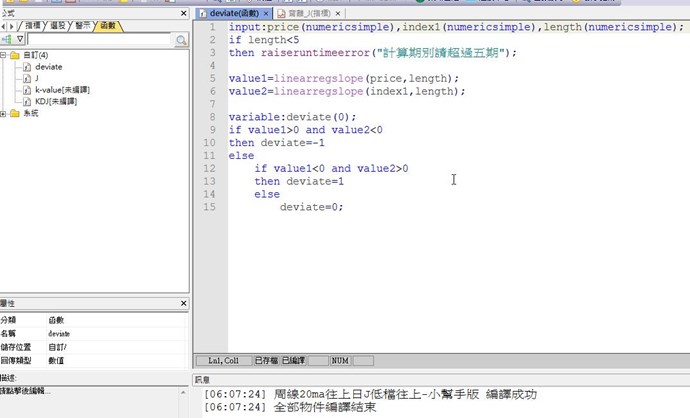The height and width of the screenshot is (418, 690).
Task: Click the 系統 folder icon
Action: click(15, 114)
